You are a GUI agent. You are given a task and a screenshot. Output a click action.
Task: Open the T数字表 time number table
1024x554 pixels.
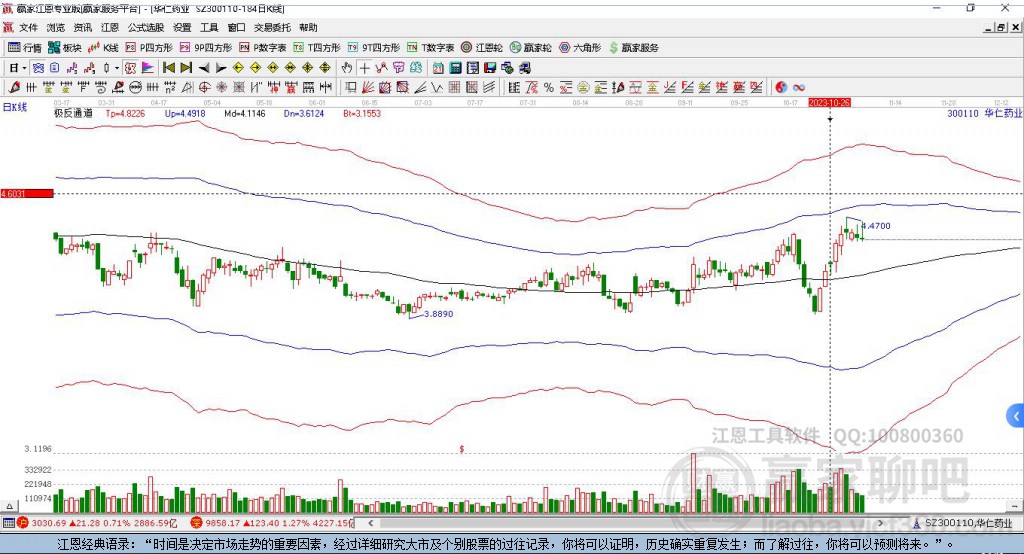[430, 48]
